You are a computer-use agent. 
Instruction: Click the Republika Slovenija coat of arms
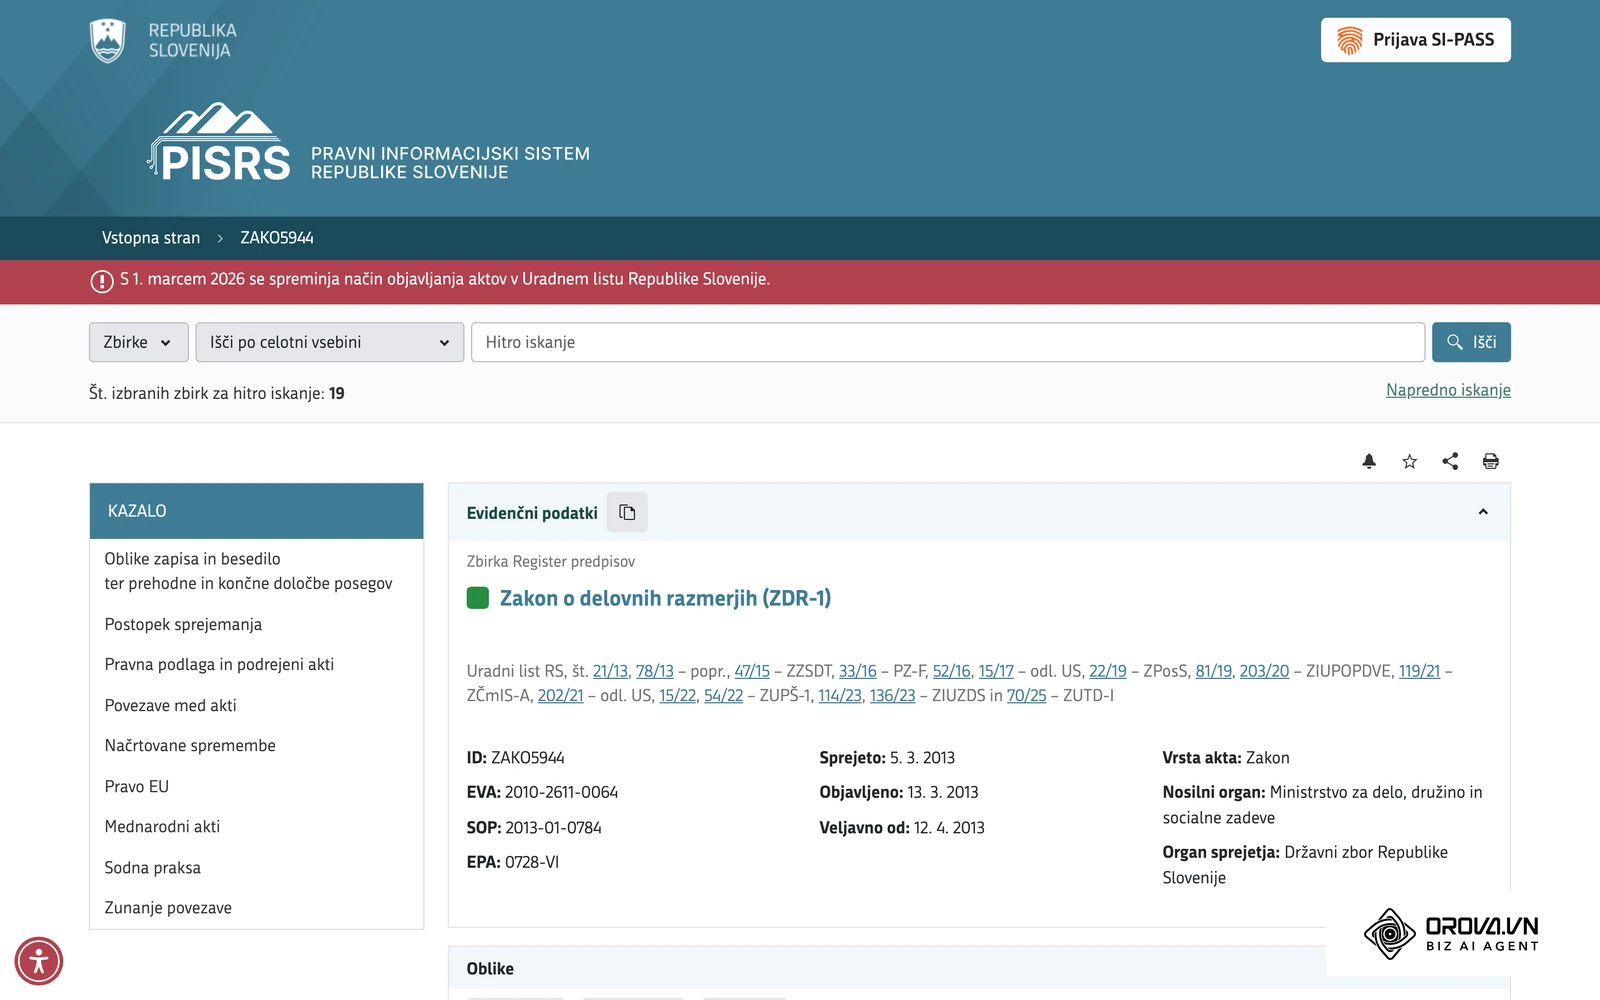pyautogui.click(x=107, y=41)
